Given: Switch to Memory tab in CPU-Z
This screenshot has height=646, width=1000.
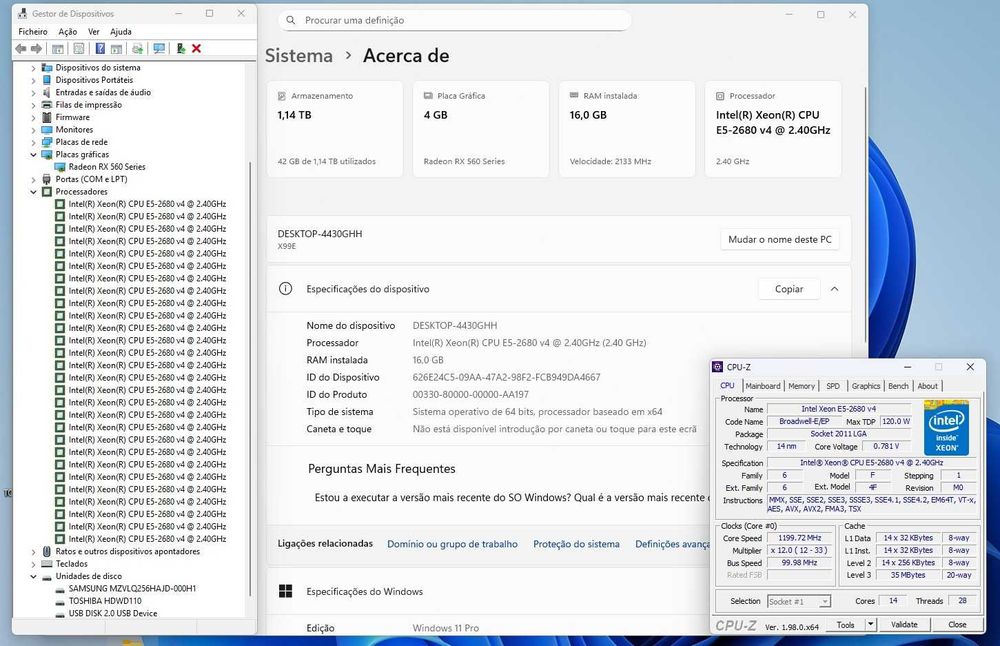Looking at the screenshot, I should [801, 386].
